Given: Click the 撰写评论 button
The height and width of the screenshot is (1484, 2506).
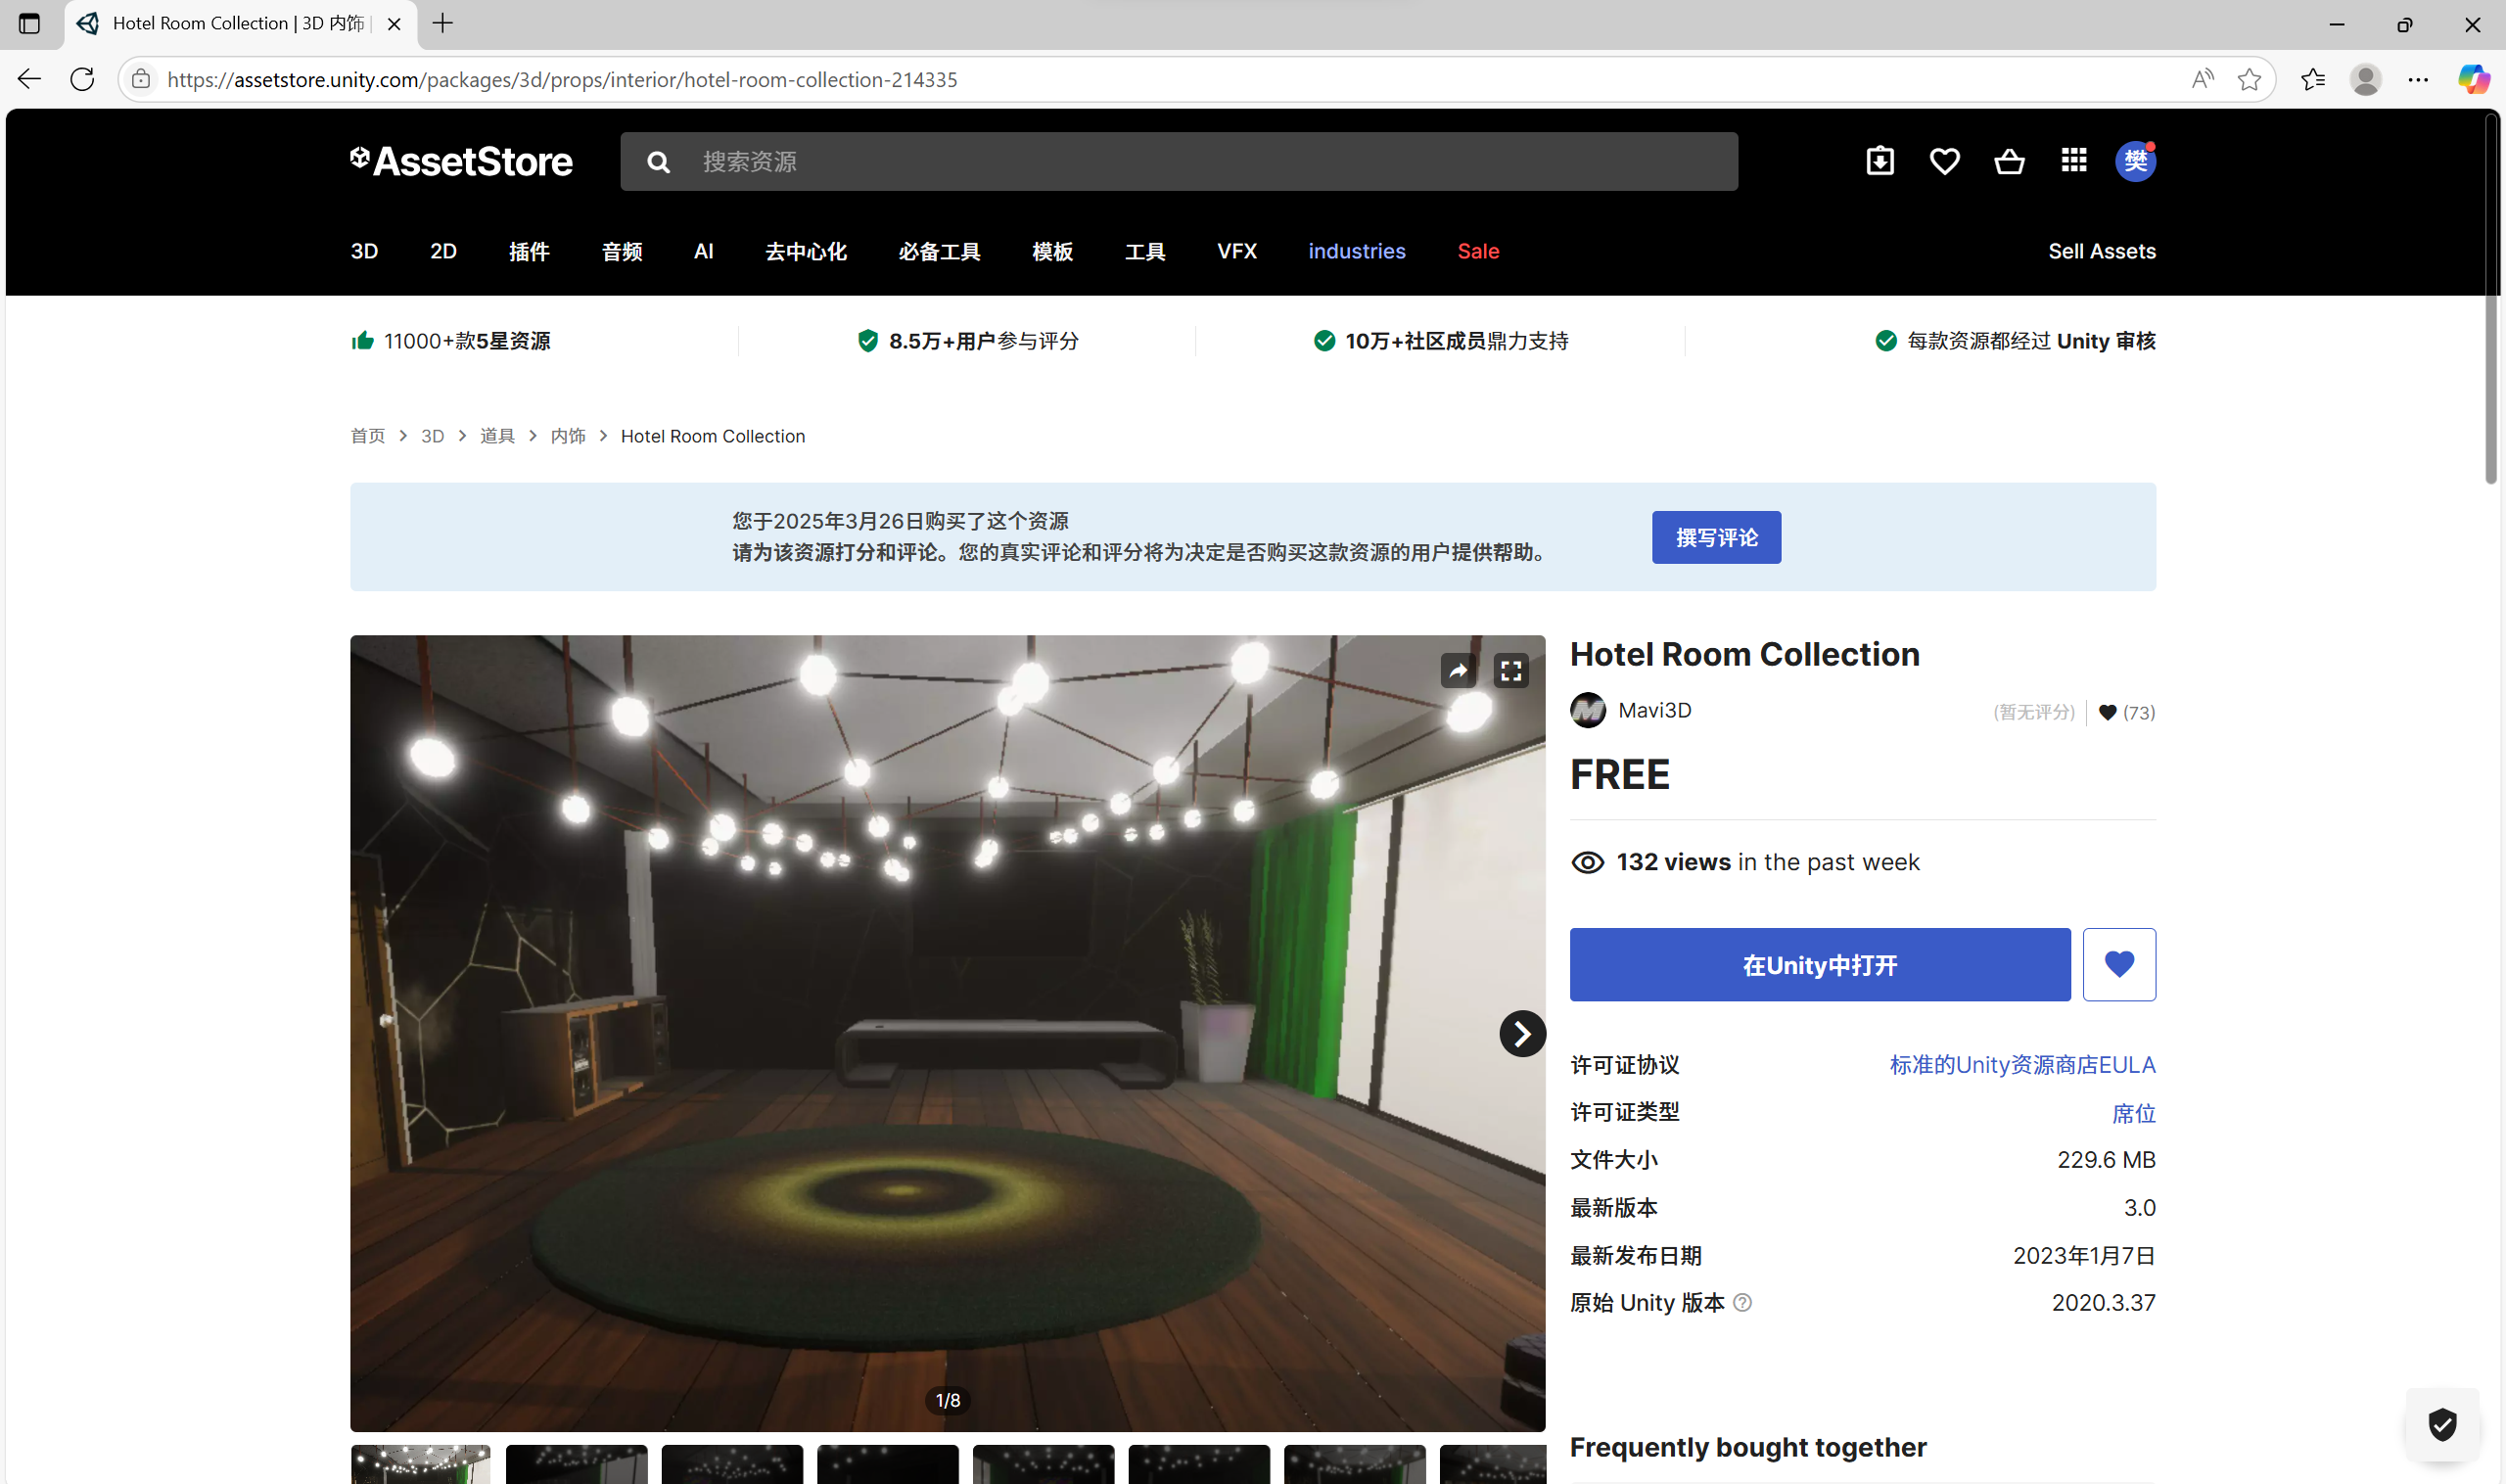Looking at the screenshot, I should pyautogui.click(x=1716, y=537).
